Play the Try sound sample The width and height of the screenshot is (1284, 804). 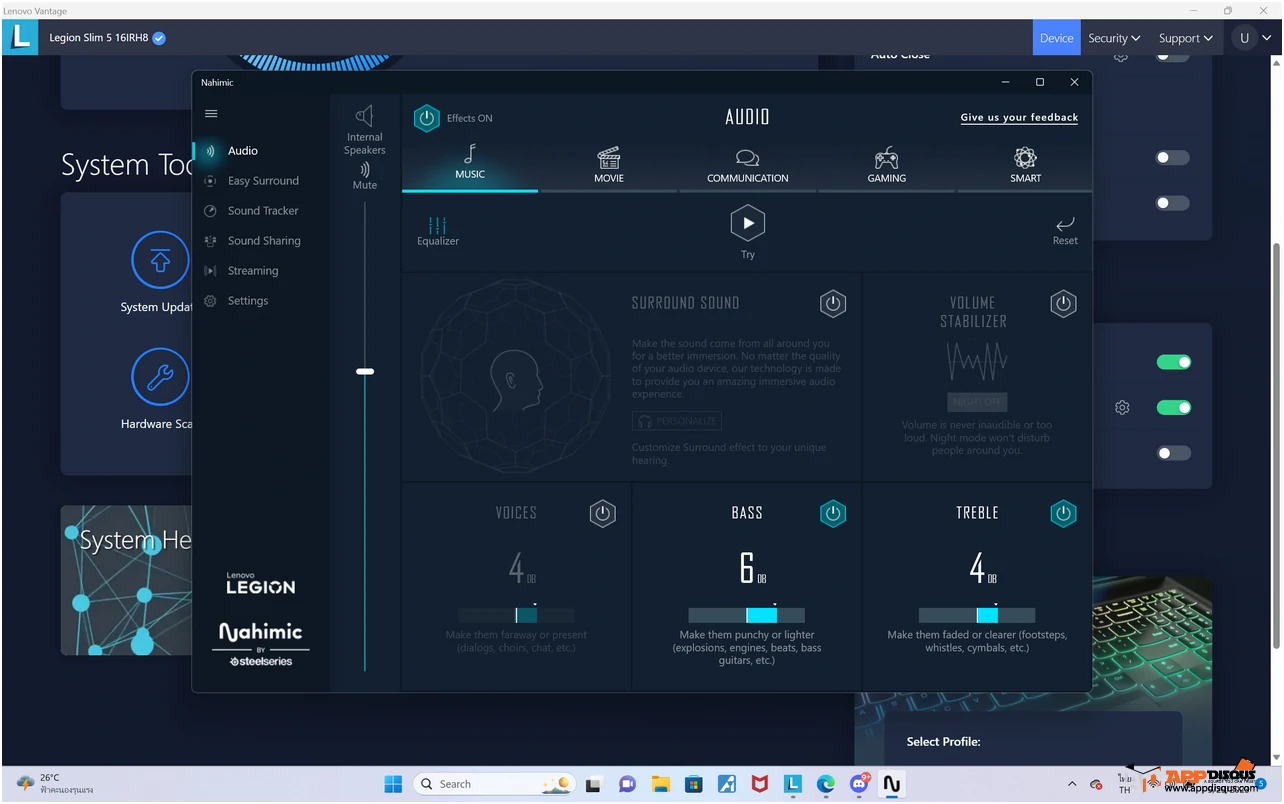(x=747, y=223)
